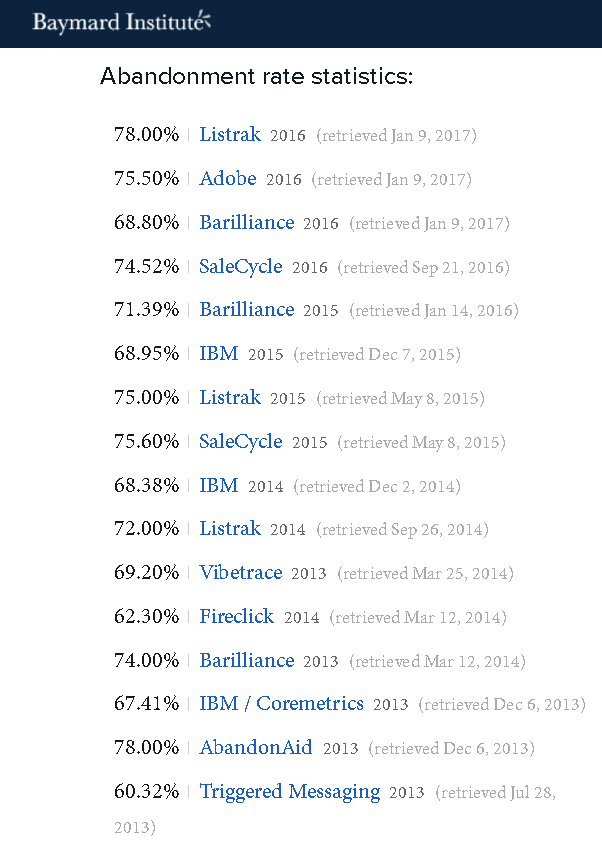
Task: Click the 60.32% percentage value
Action: tap(146, 792)
